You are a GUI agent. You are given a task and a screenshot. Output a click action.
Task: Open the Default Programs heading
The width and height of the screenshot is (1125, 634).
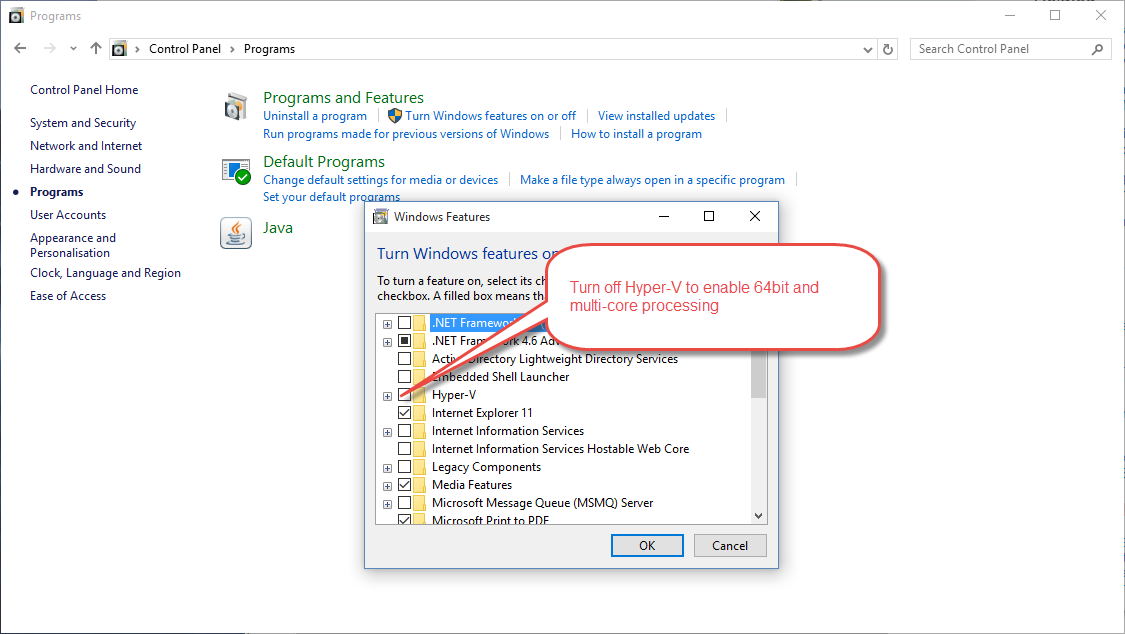coord(324,161)
